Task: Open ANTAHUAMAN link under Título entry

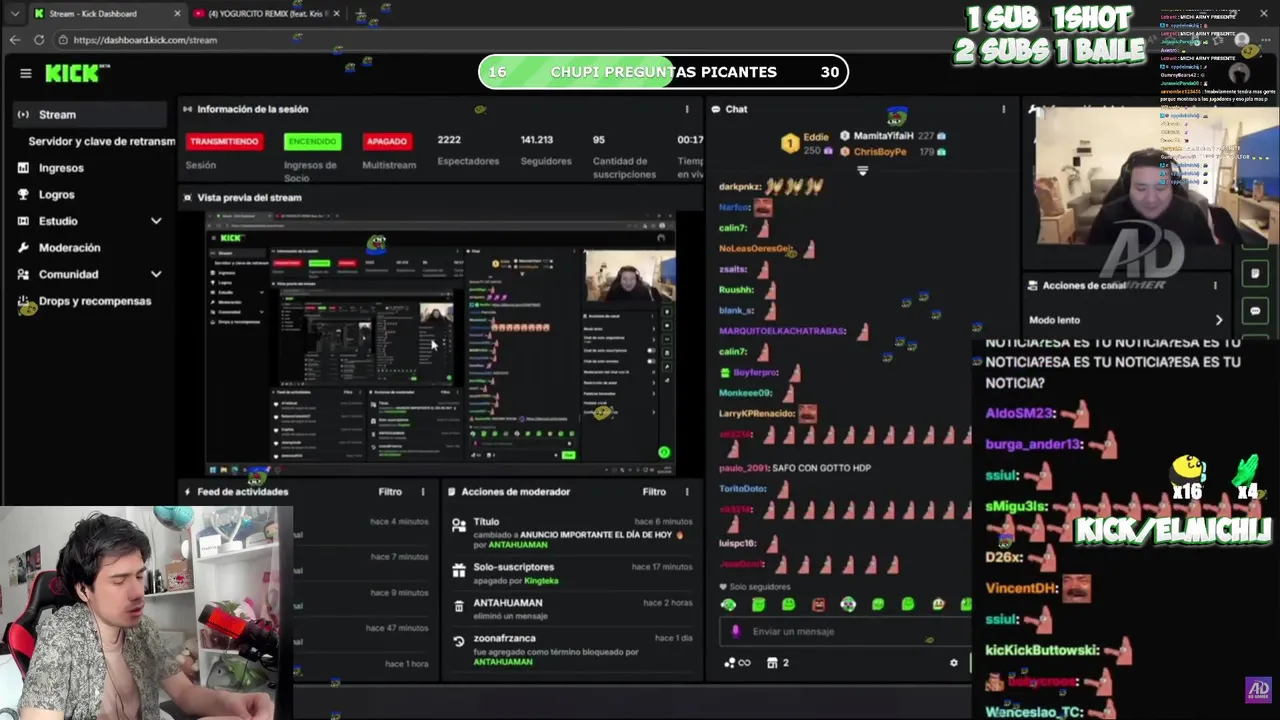Action: pyautogui.click(x=519, y=545)
